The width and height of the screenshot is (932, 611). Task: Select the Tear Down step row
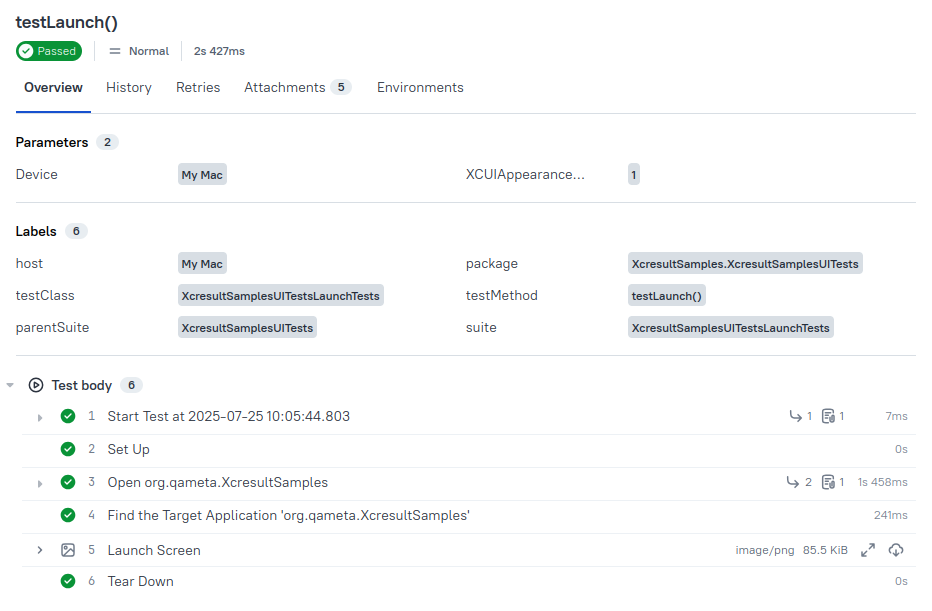[468, 582]
